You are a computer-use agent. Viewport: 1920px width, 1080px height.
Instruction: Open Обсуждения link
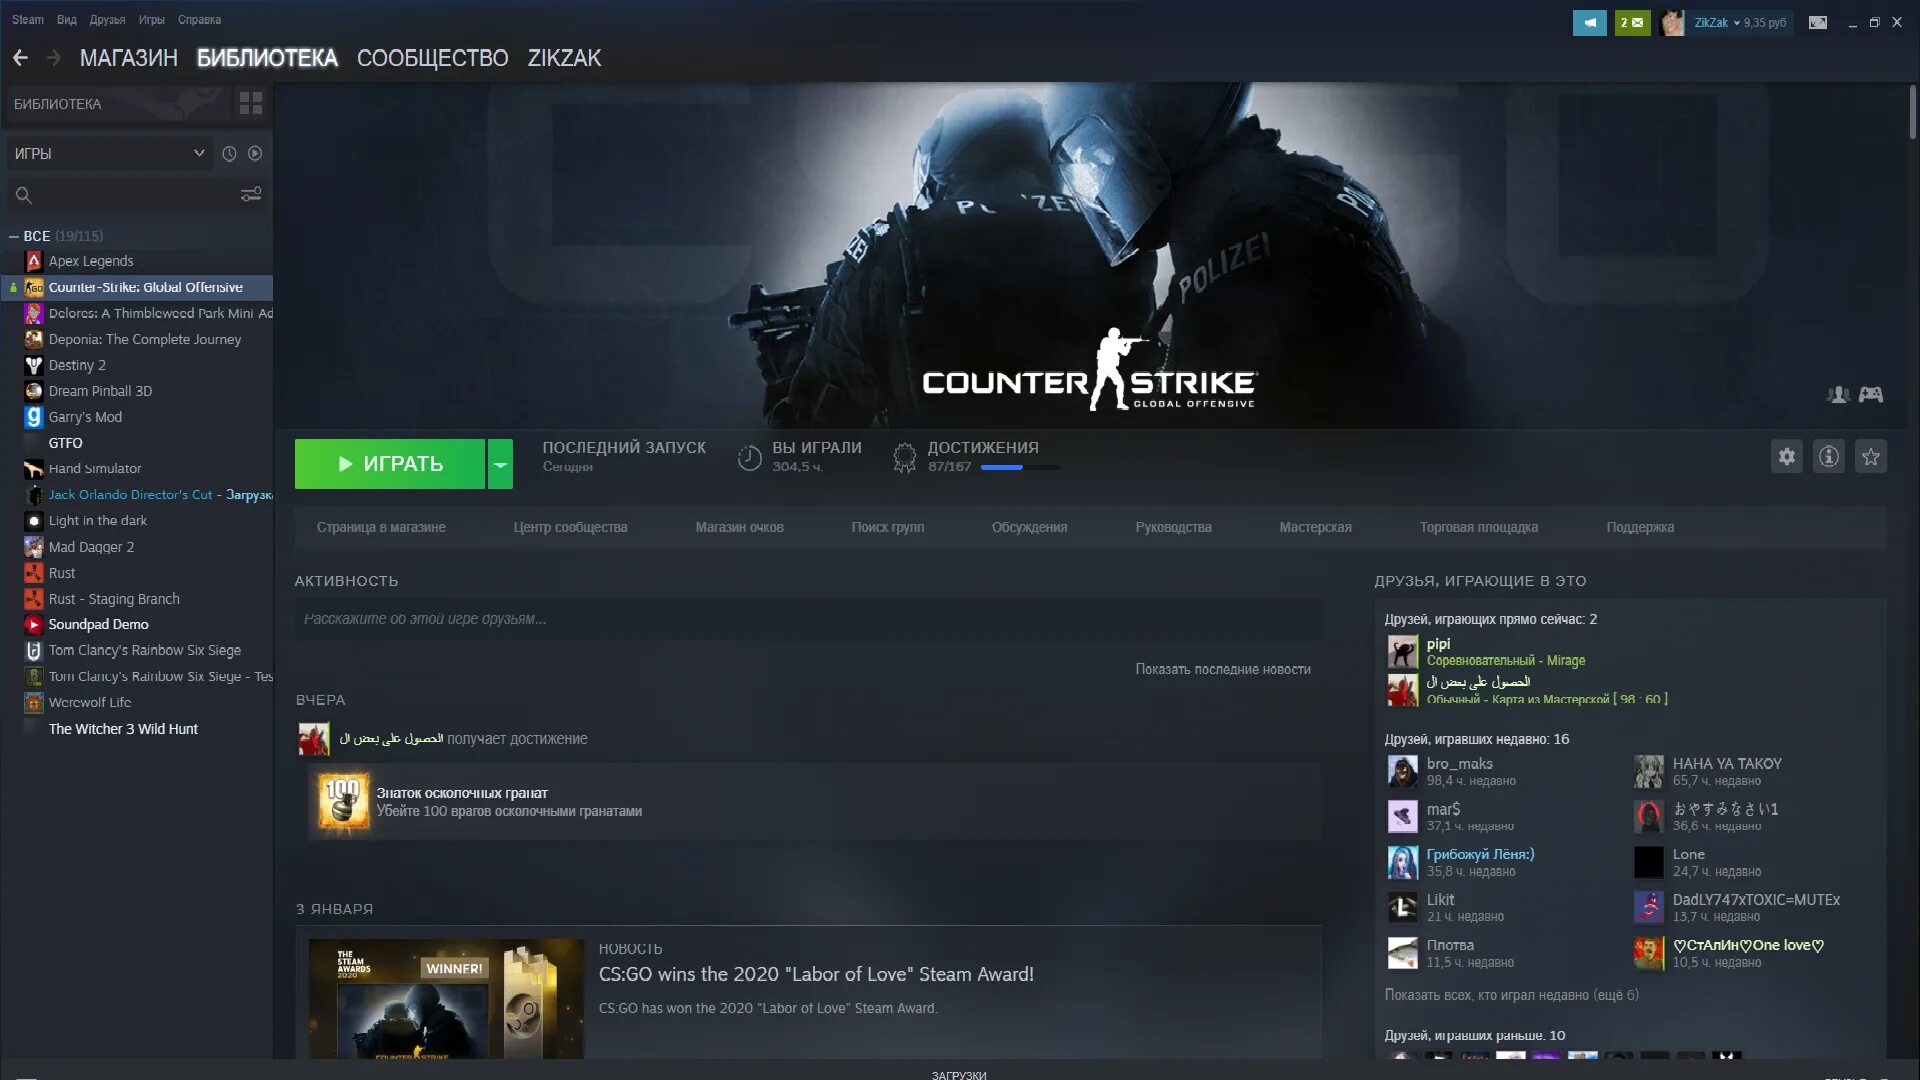pos(1029,527)
